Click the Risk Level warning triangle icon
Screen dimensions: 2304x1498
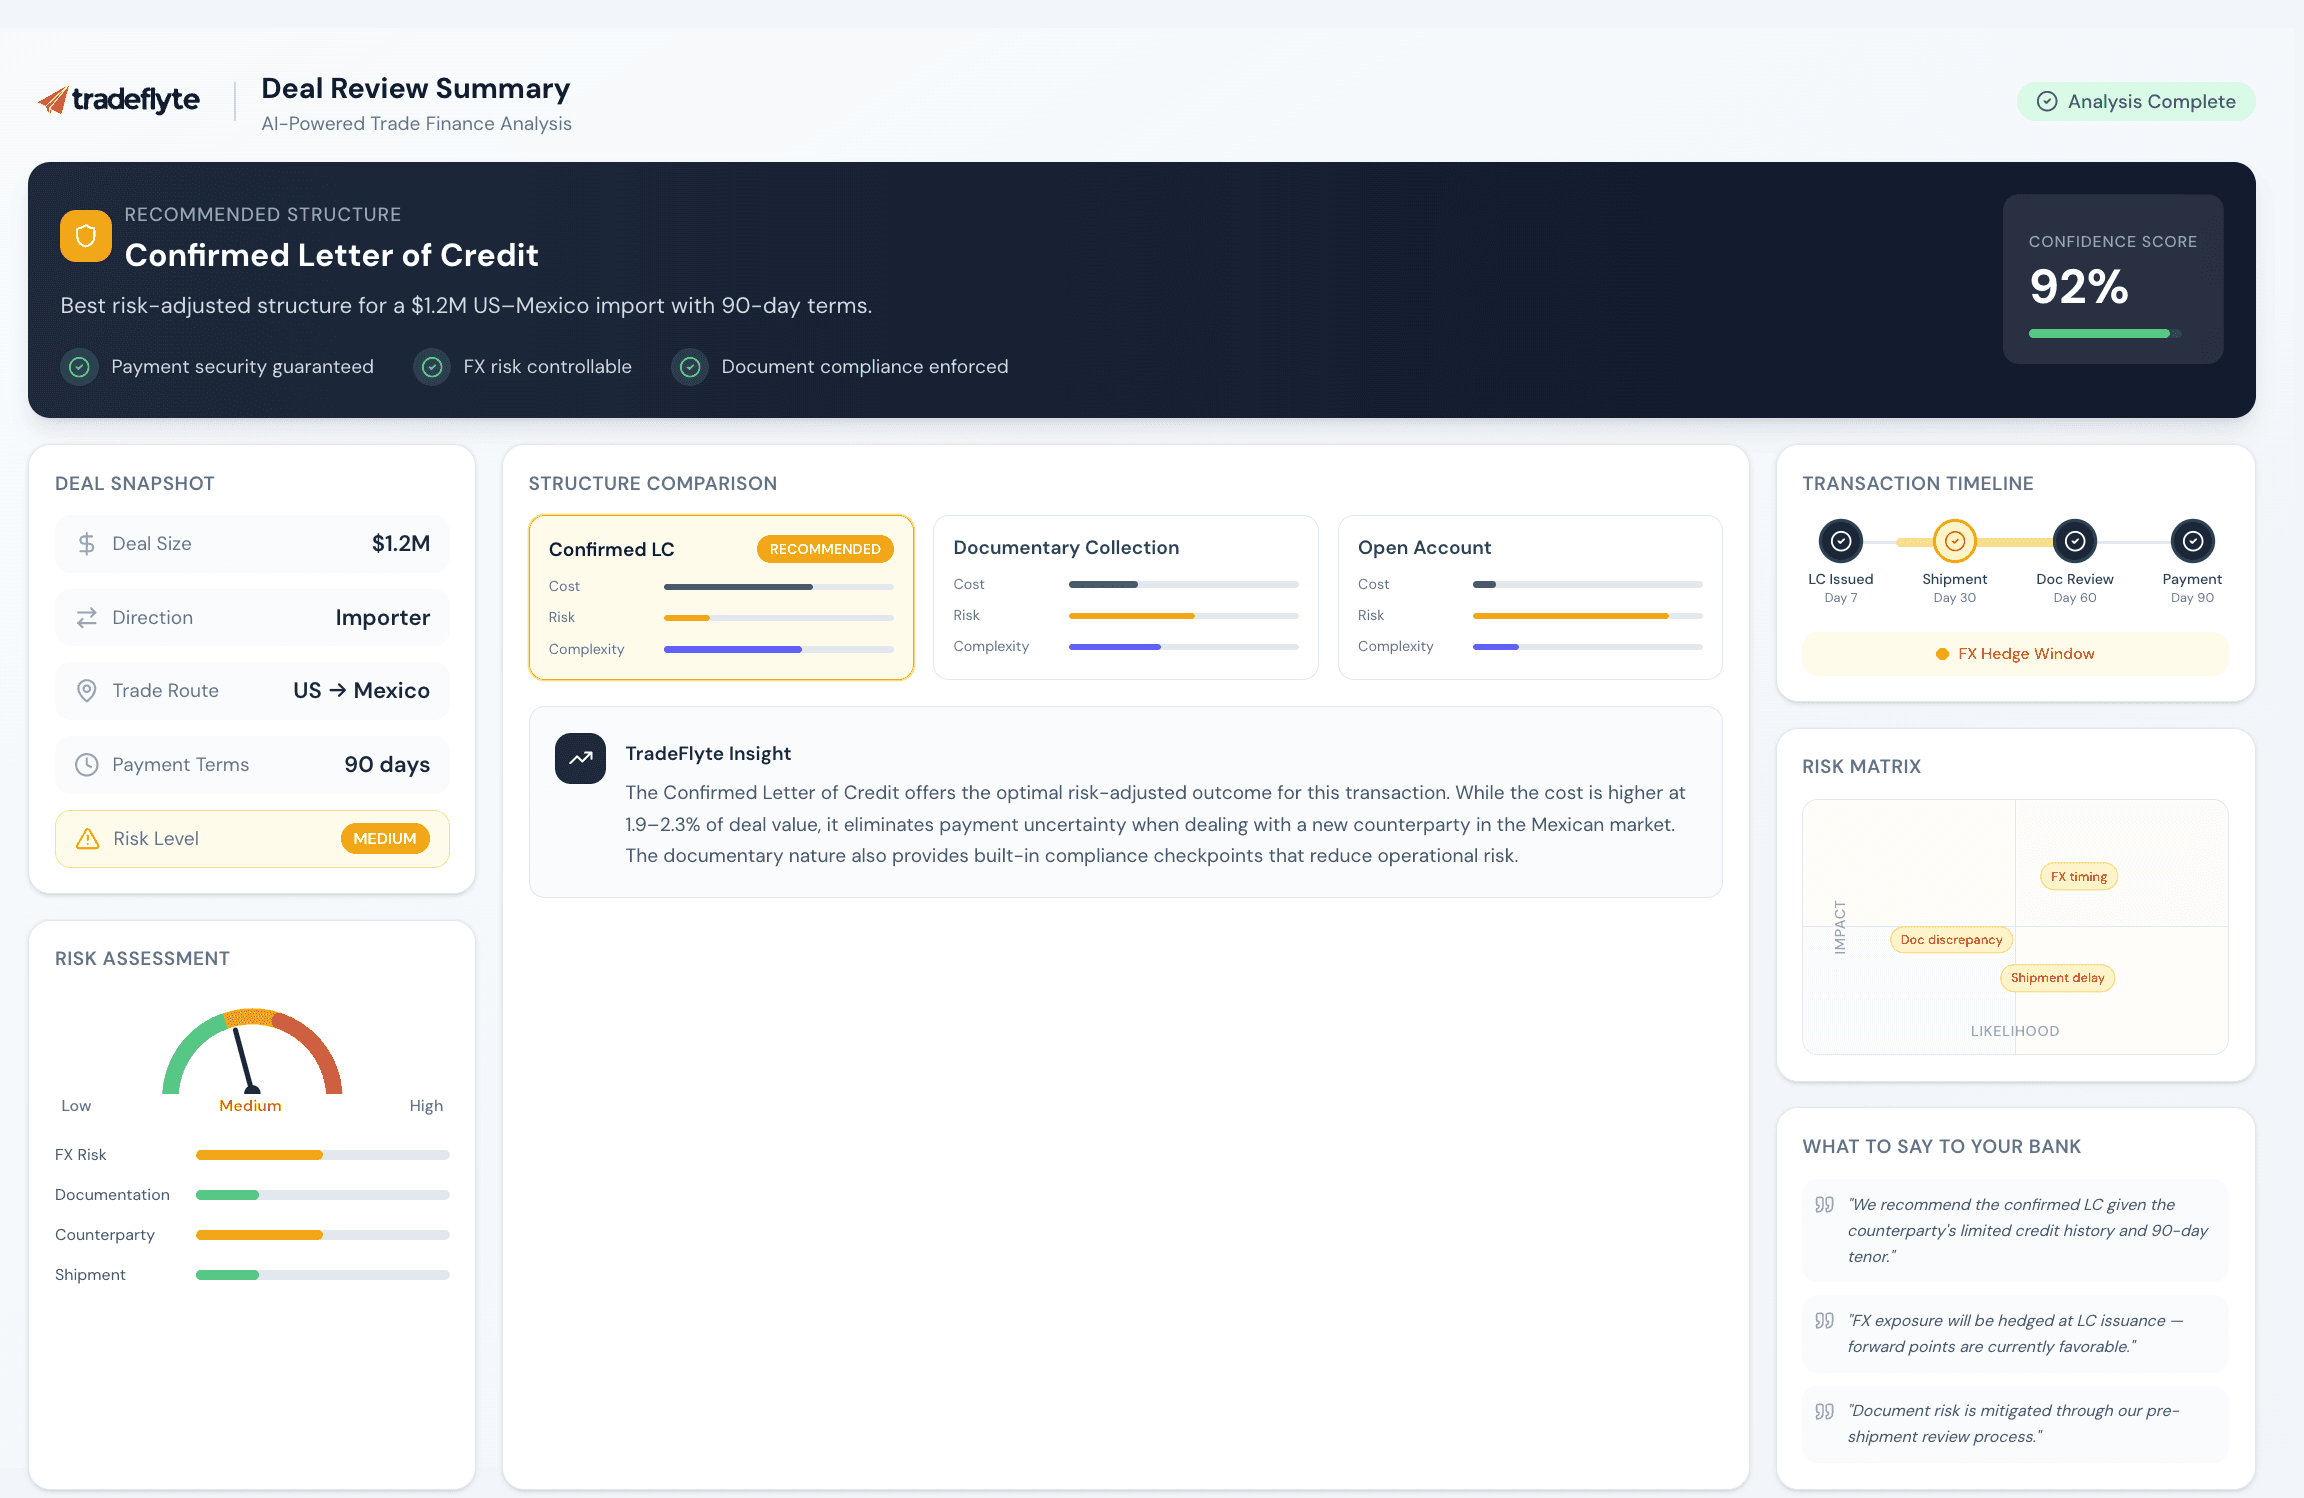[x=88, y=839]
